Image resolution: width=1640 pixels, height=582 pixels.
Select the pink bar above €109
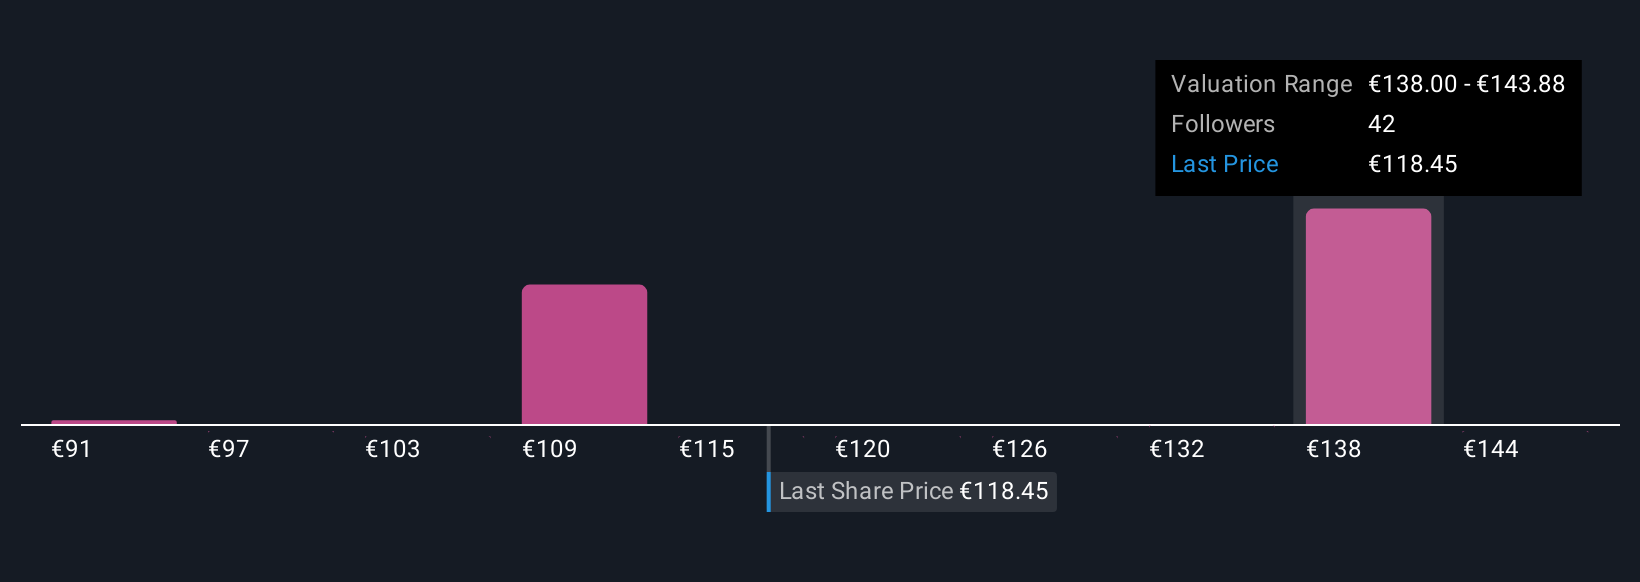click(x=584, y=355)
